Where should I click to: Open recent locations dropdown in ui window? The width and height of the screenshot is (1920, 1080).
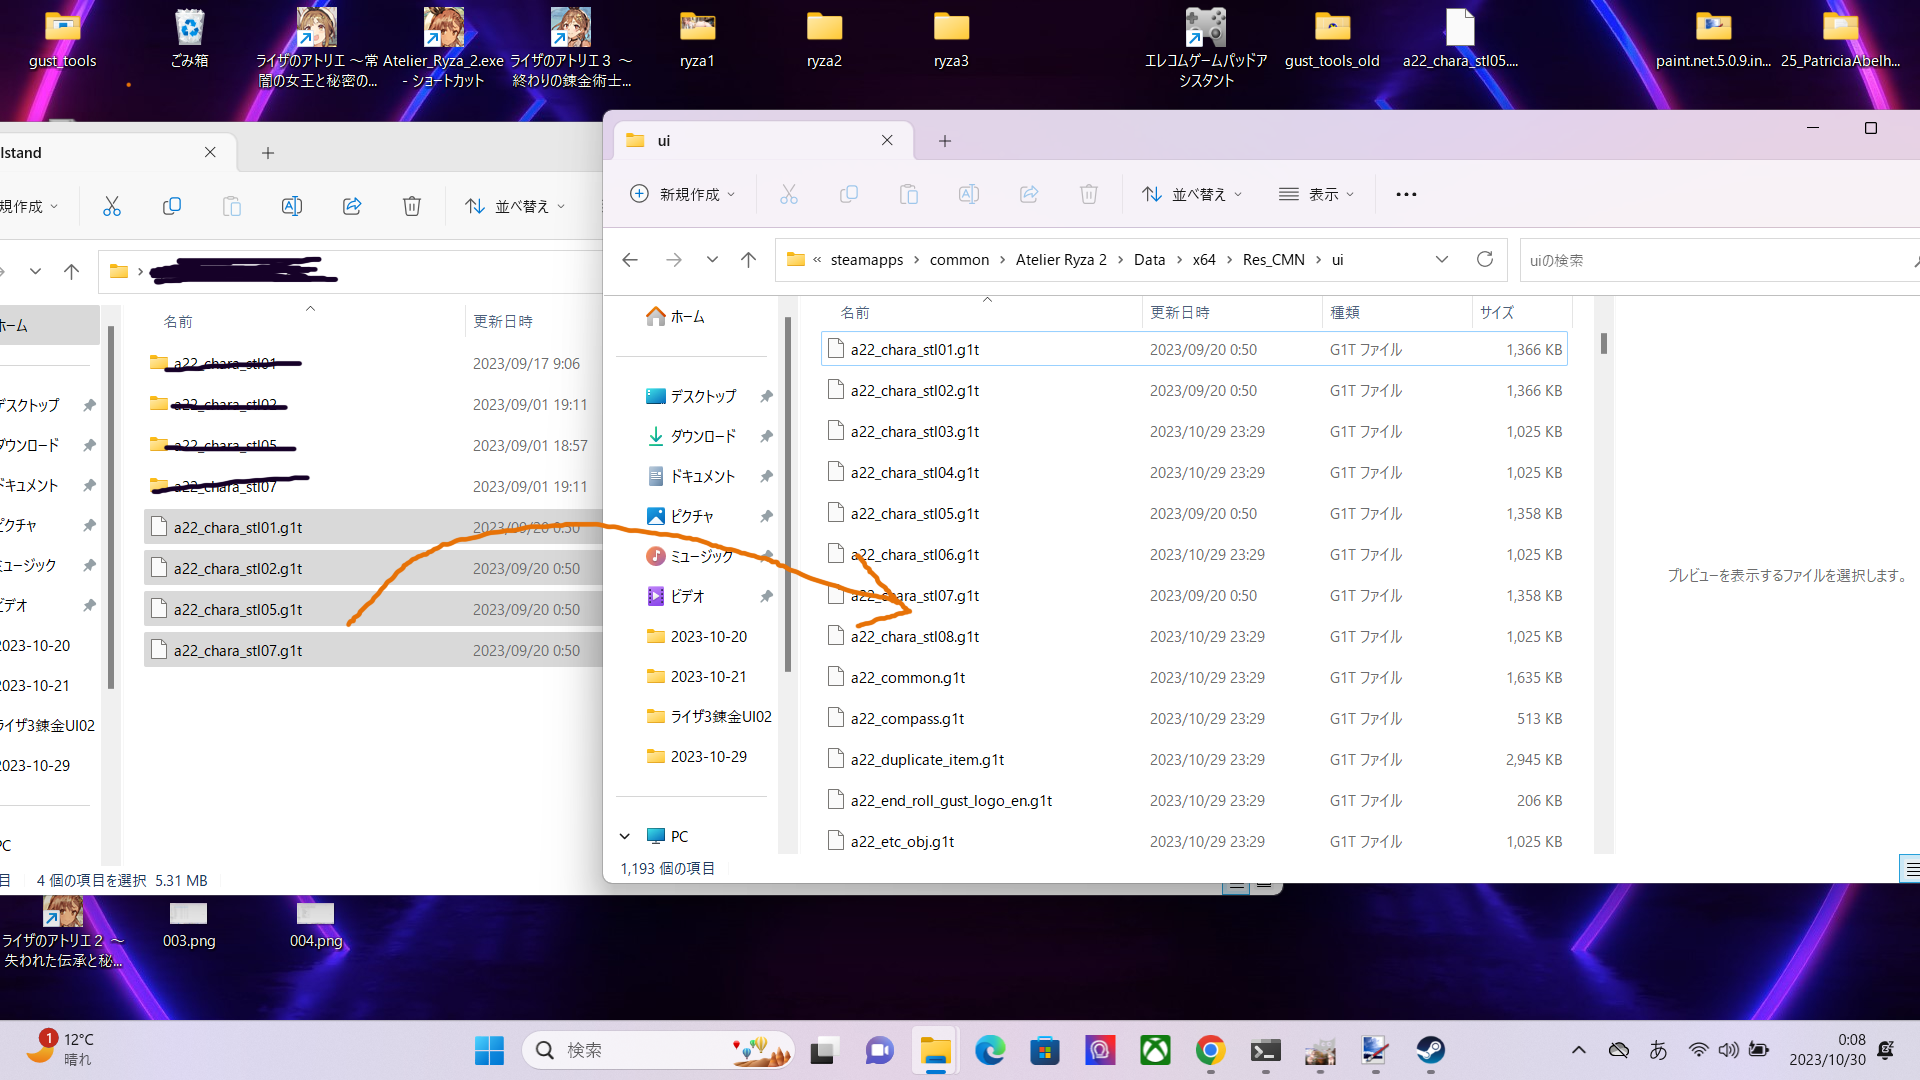[x=712, y=260]
